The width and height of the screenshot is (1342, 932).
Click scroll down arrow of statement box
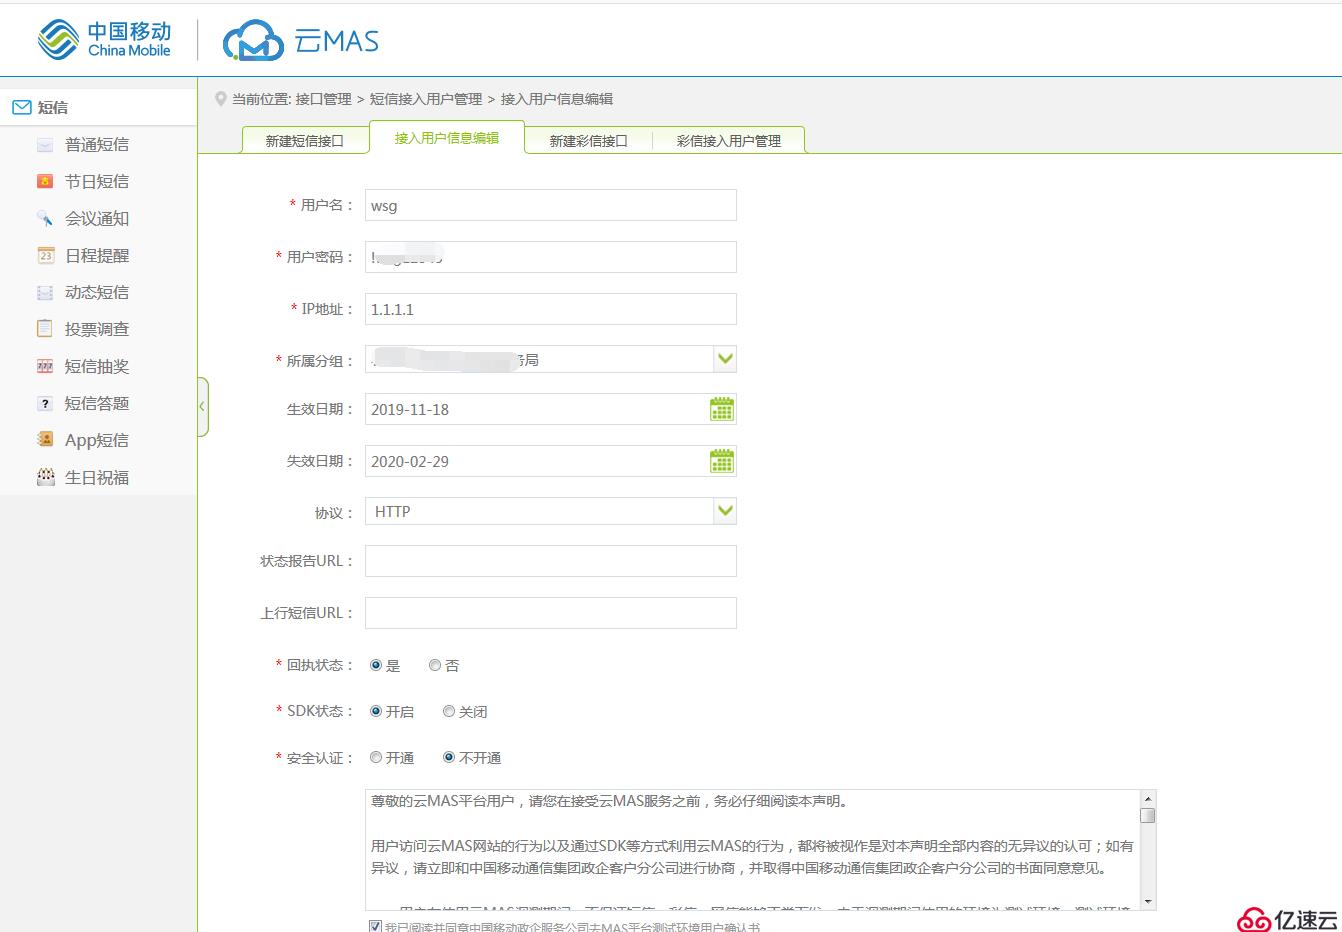click(1148, 901)
